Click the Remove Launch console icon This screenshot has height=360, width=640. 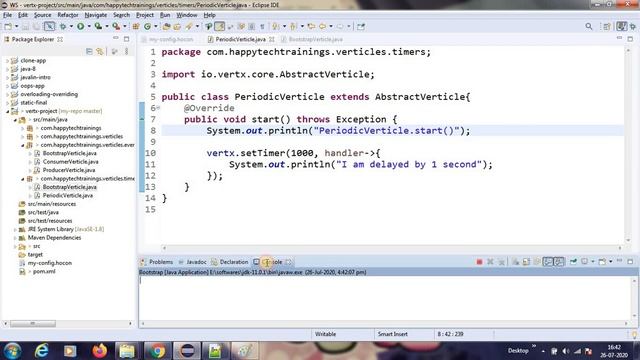click(490, 262)
